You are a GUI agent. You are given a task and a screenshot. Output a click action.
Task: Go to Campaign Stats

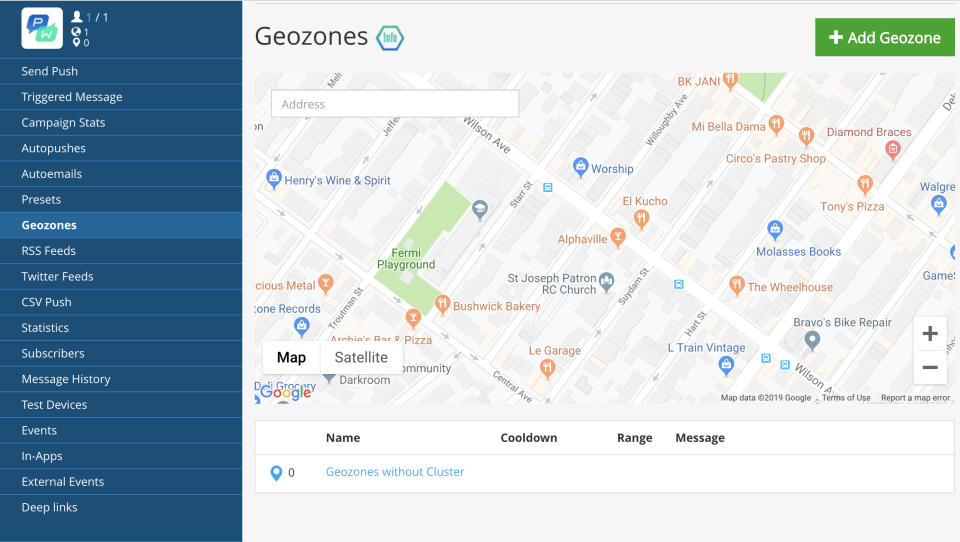(x=121, y=122)
